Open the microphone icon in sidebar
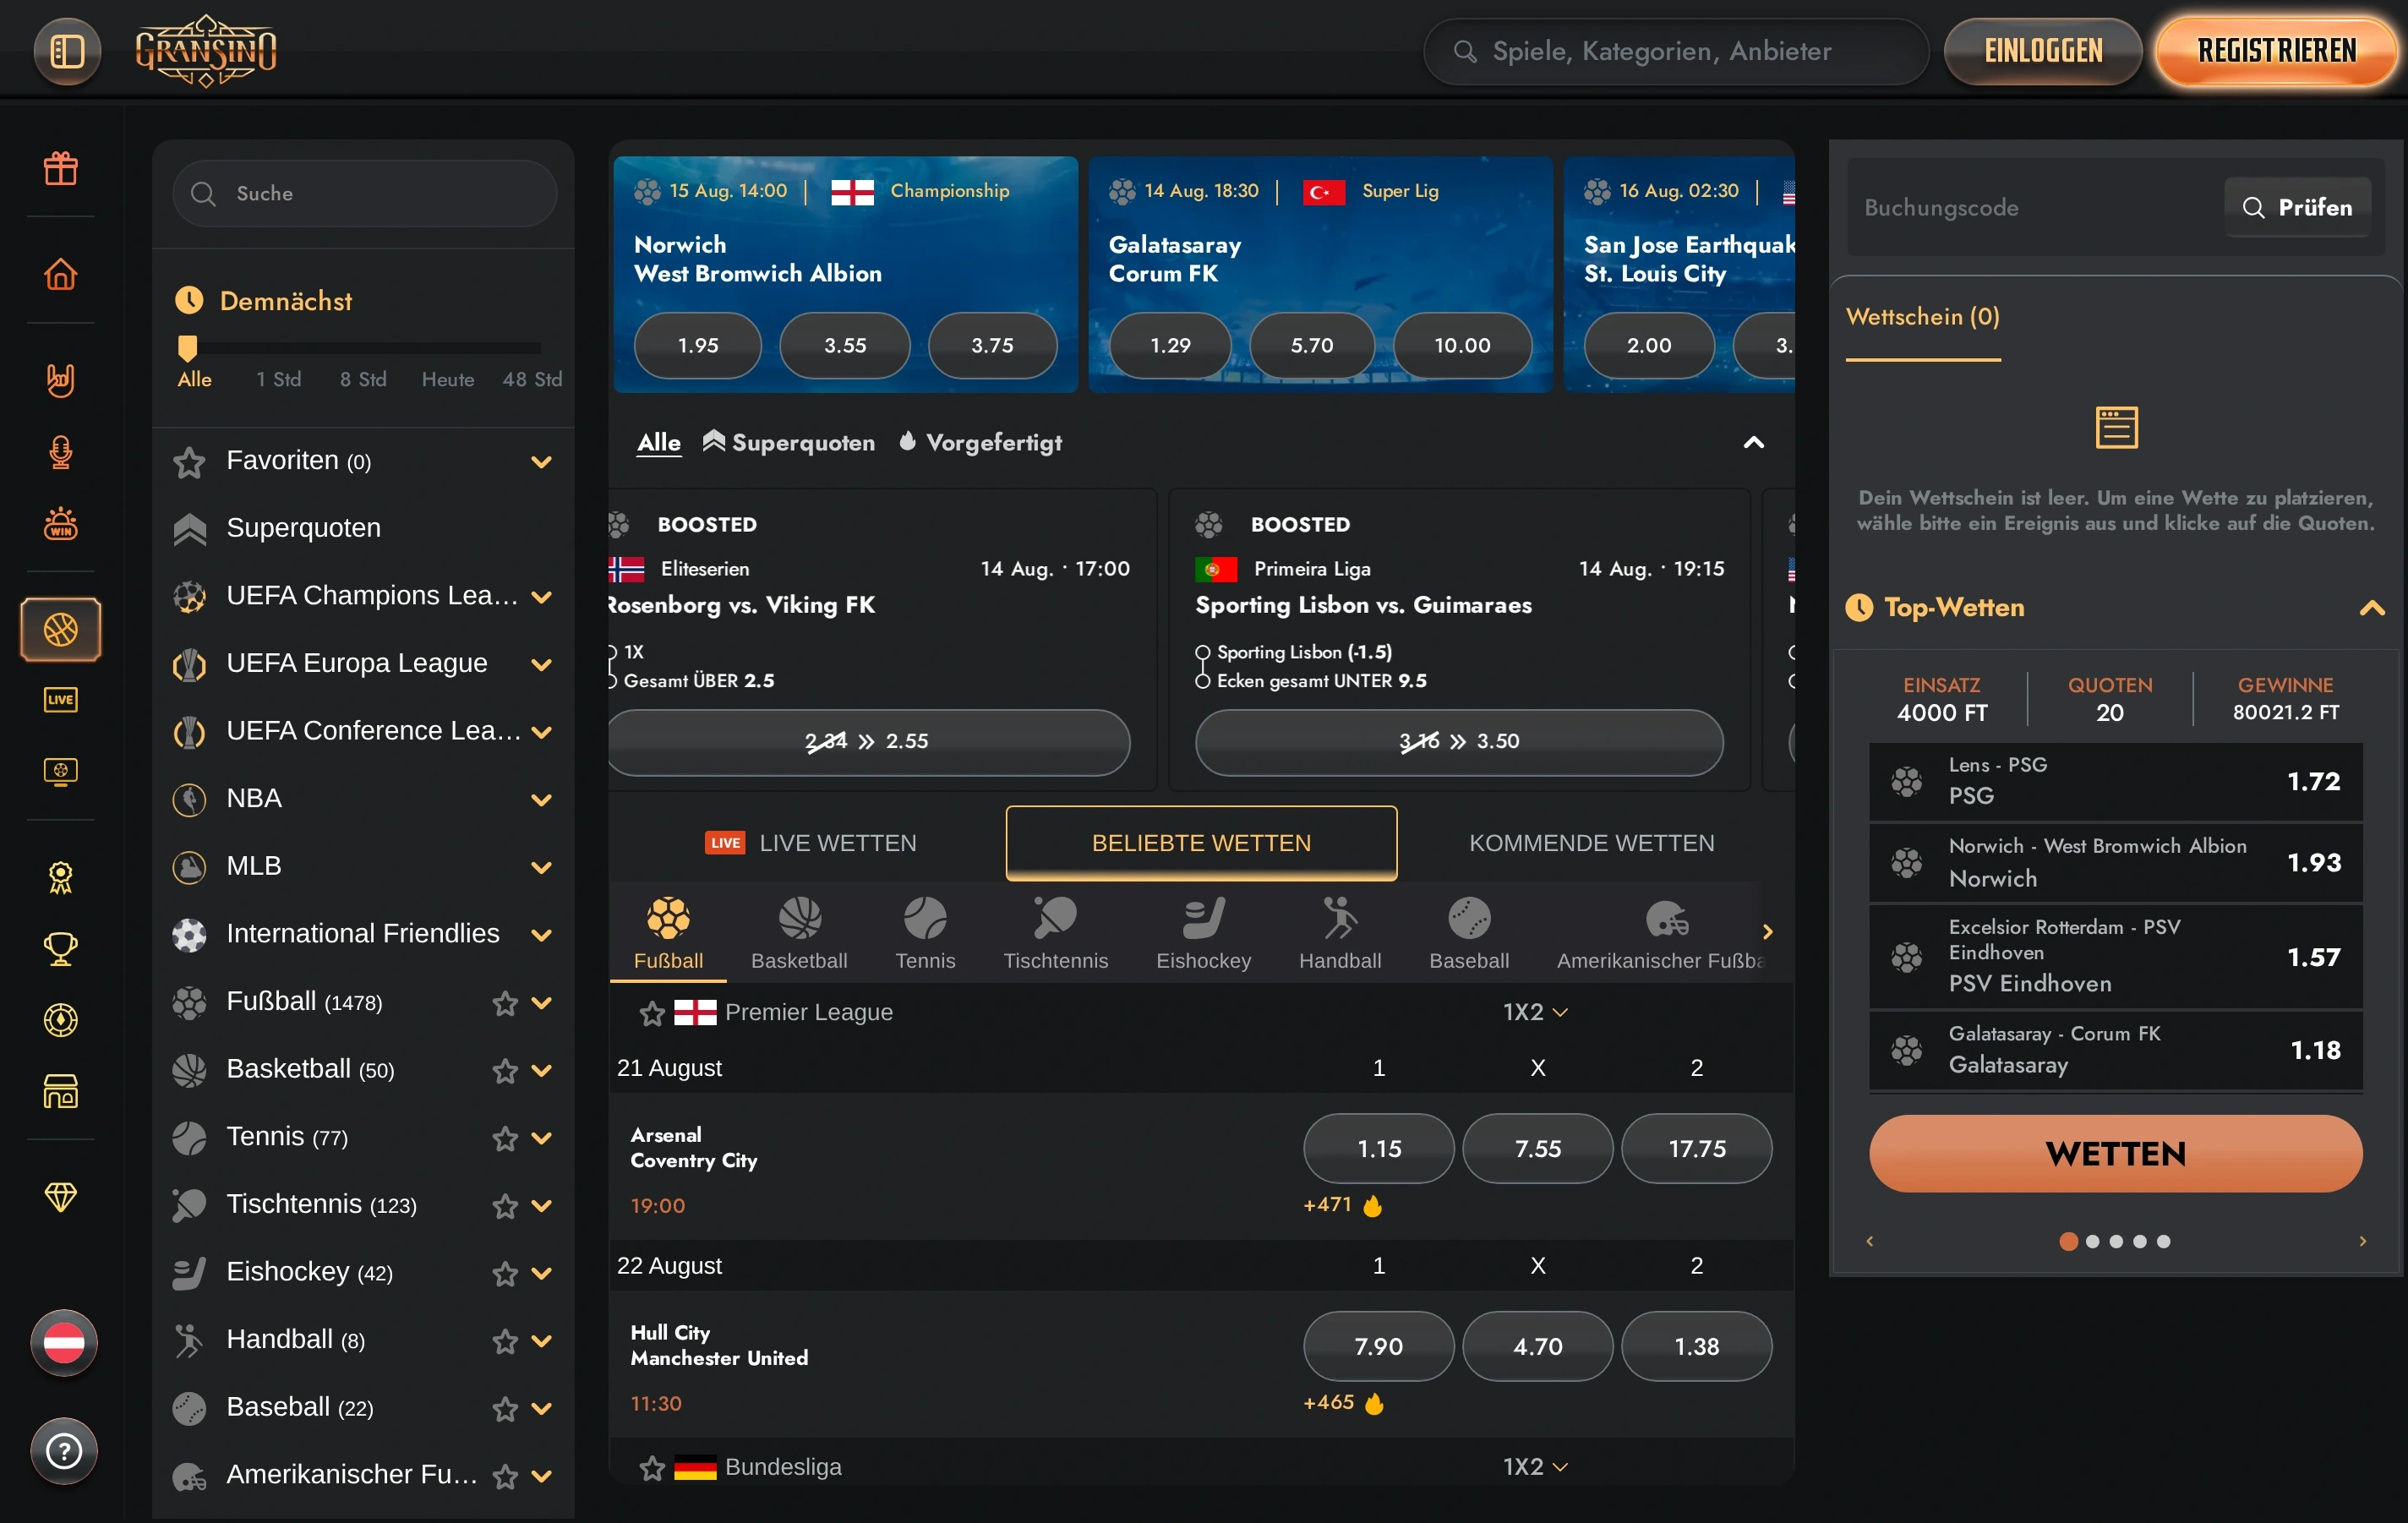Screen dimensions: 2408x1523 (61, 452)
